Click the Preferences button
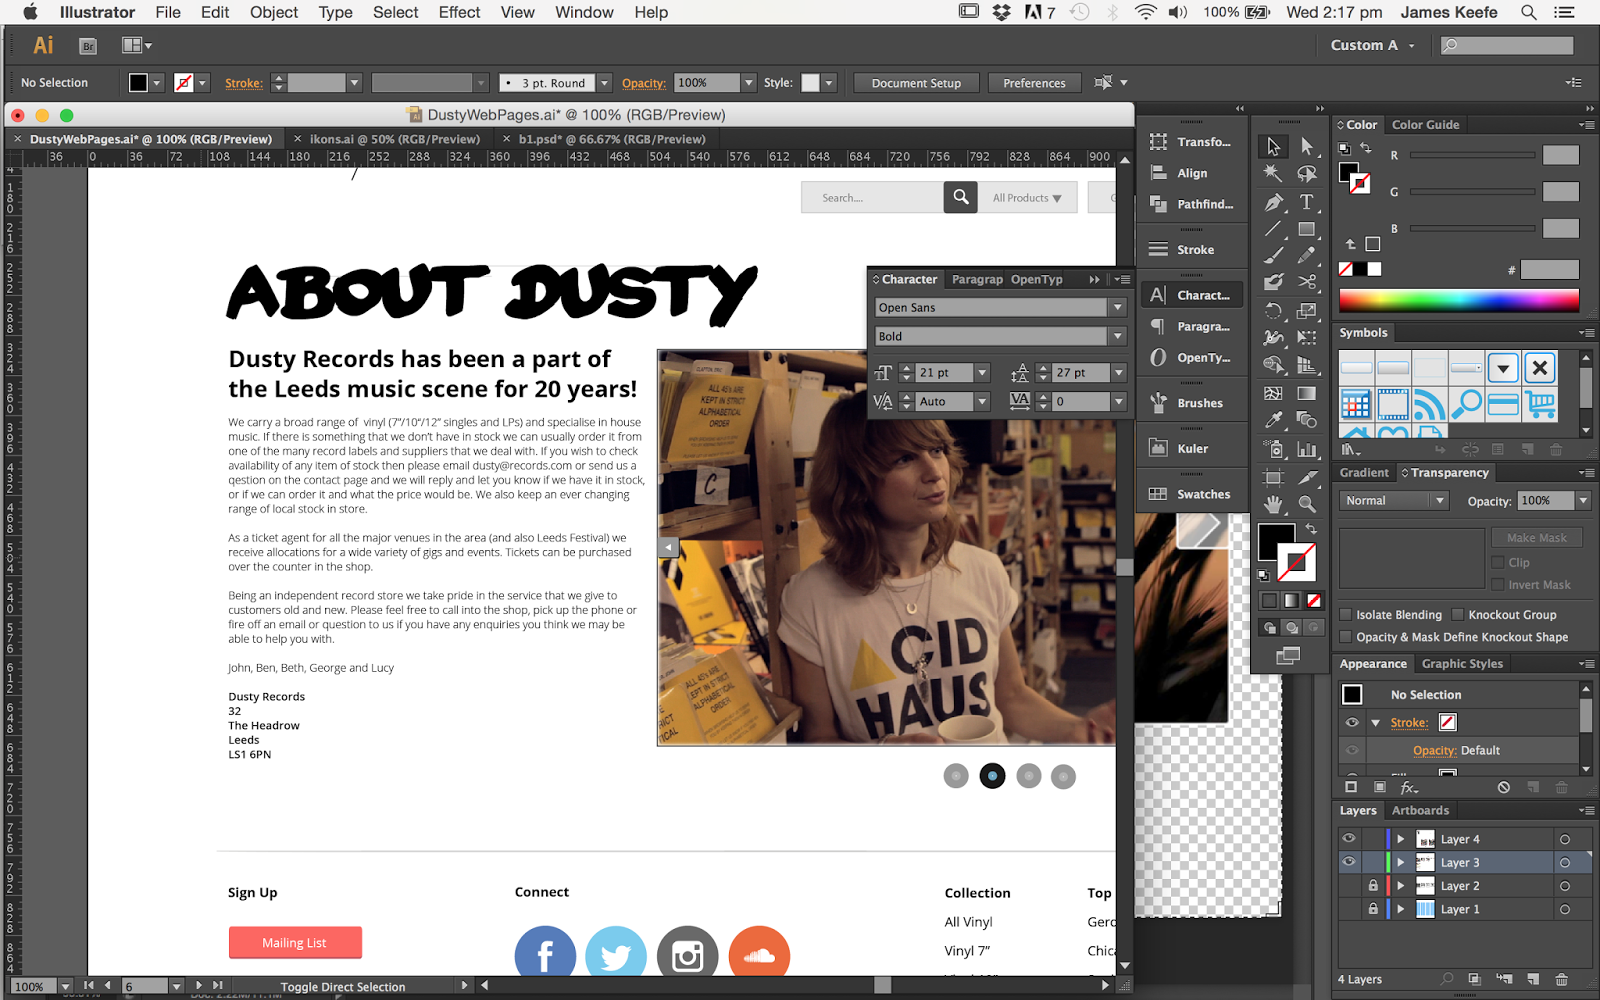The height and width of the screenshot is (1000, 1600). coord(1034,83)
